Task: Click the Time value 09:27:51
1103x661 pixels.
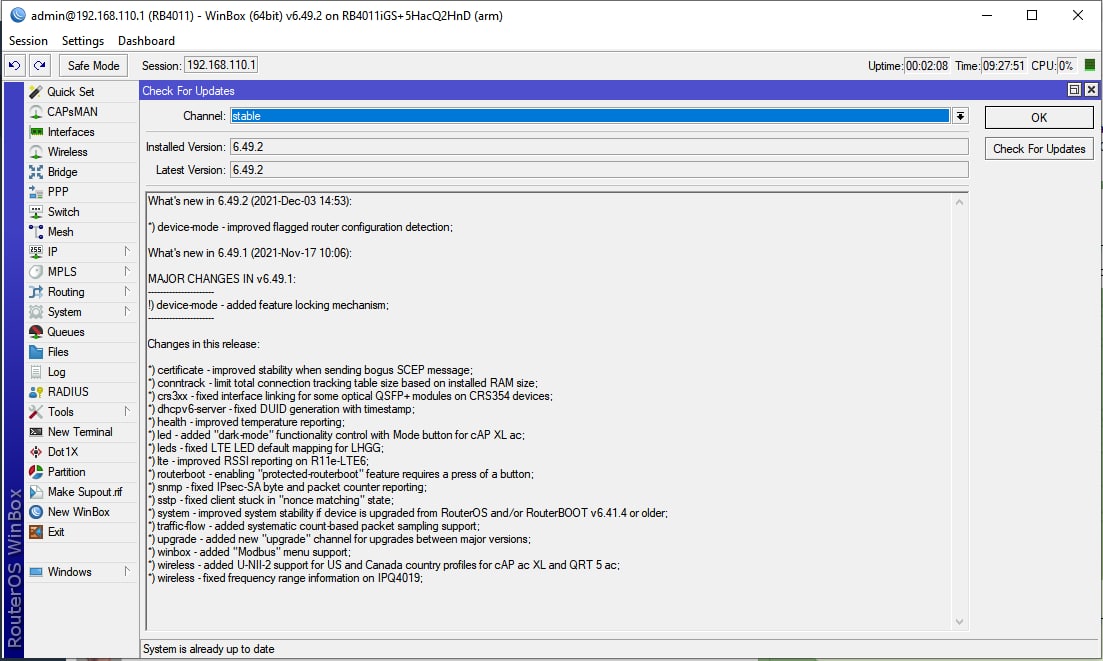Action: 1004,66
